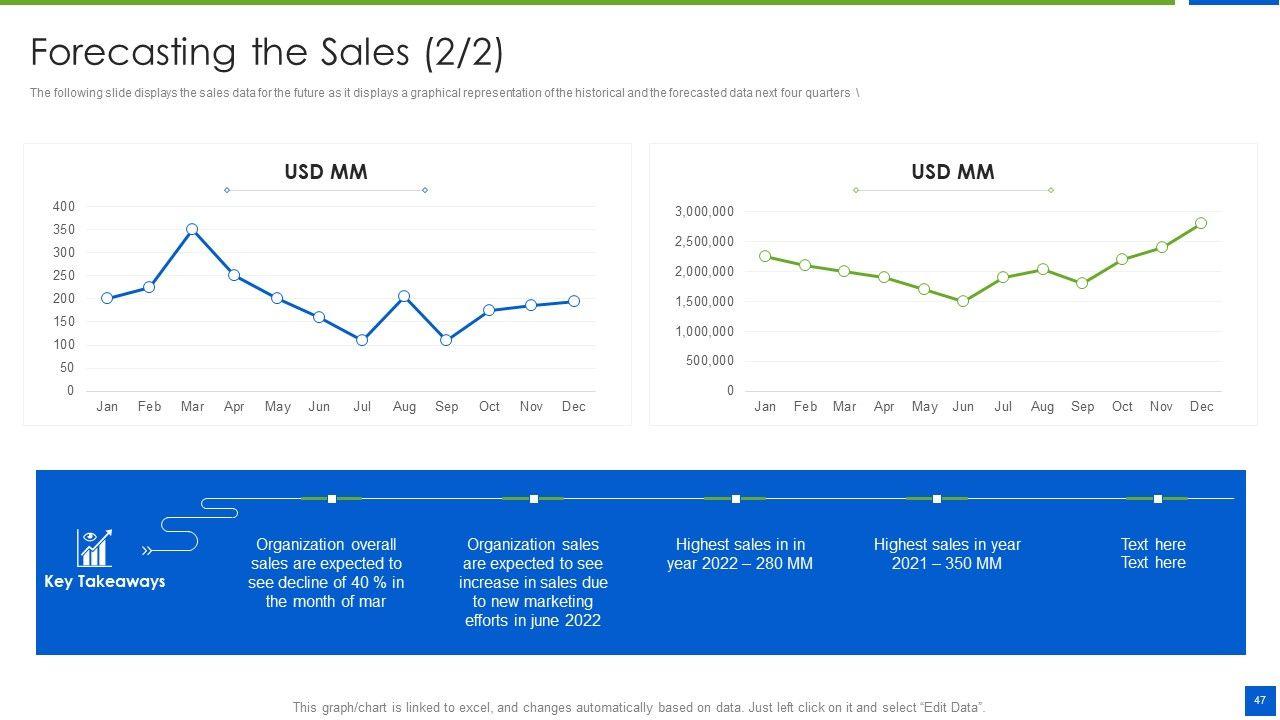Screen dimensions: 1280x720
Task: Click the "Nov" axis label under the green chart
Action: pyautogui.click(x=1161, y=406)
